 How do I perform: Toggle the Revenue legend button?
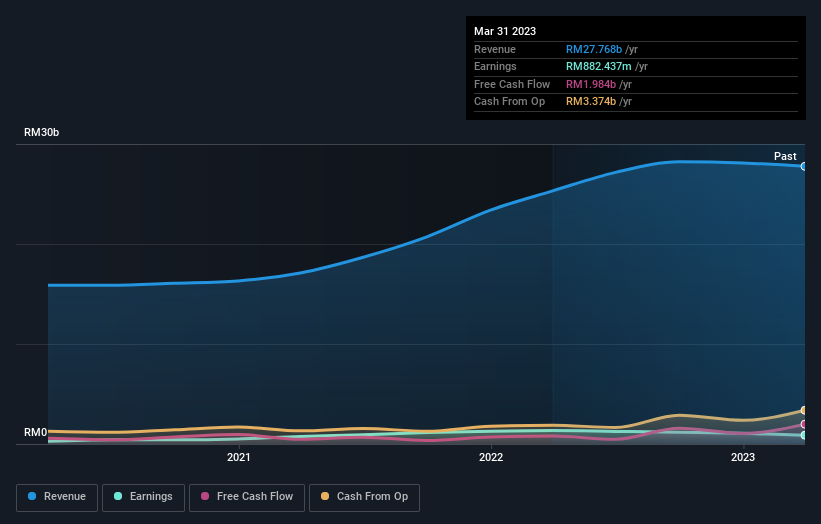pos(57,497)
